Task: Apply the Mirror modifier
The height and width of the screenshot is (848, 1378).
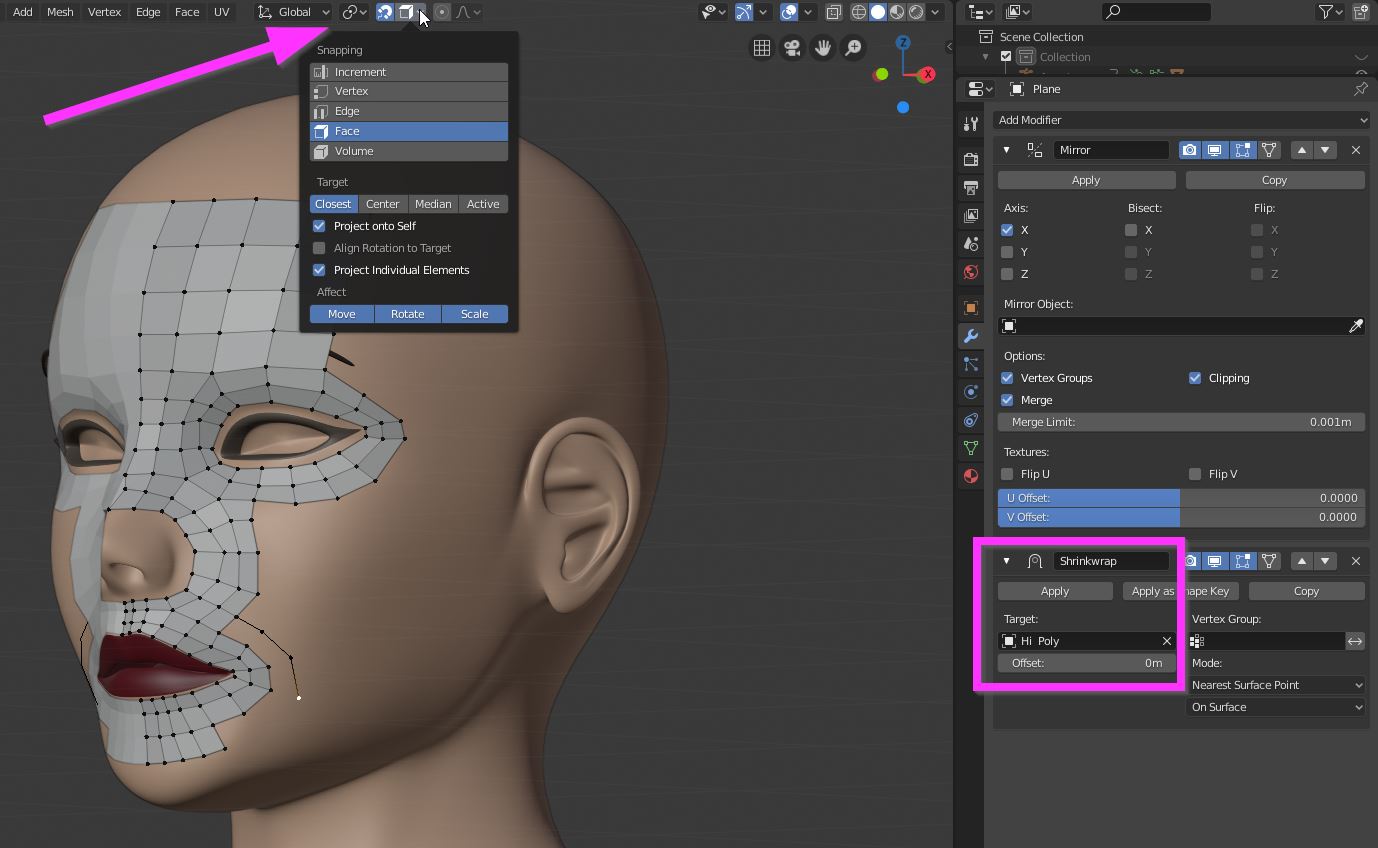Action: 1086,180
